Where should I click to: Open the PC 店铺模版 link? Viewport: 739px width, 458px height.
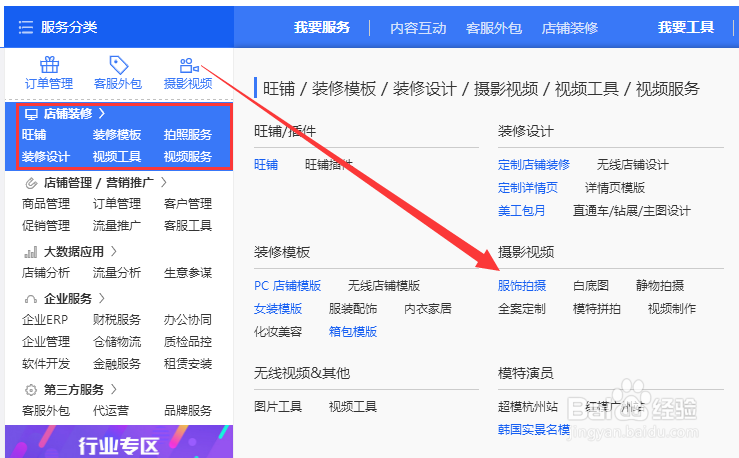pyautogui.click(x=287, y=286)
